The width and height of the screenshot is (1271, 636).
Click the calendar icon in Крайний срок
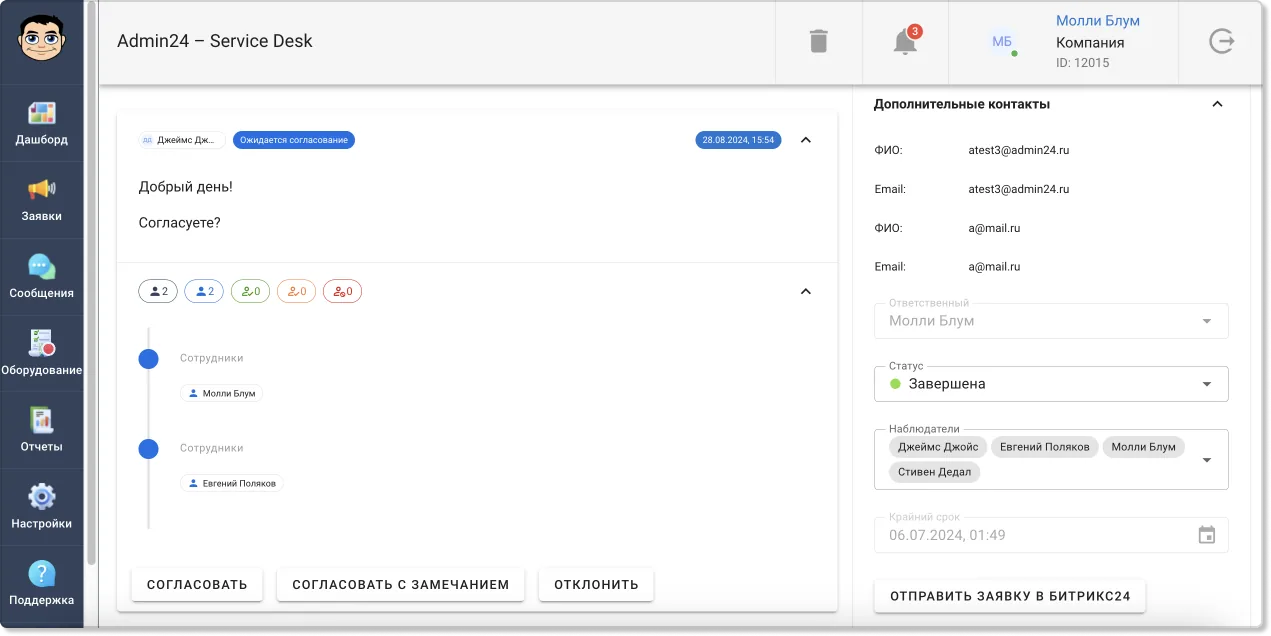(1207, 535)
